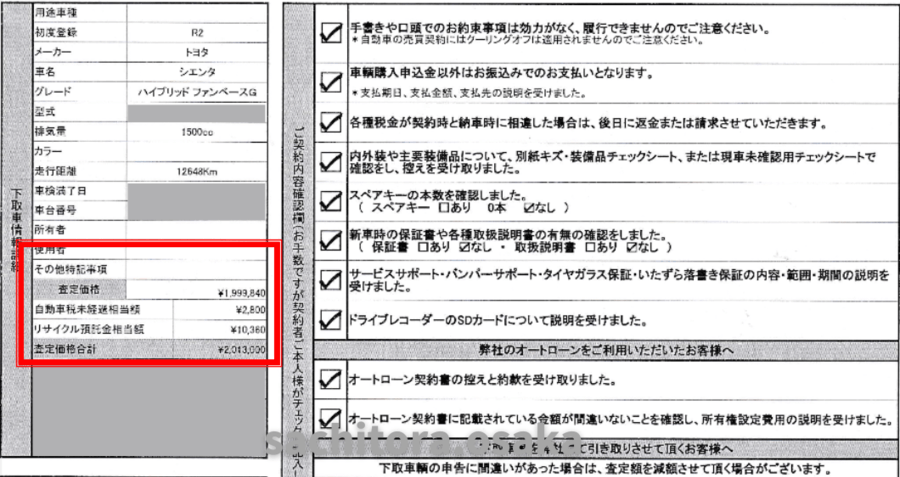Screen dimensions: 900x477
Task: Toggle the checkbox for 内外装 and equipment check sheet
Action: click(328, 163)
